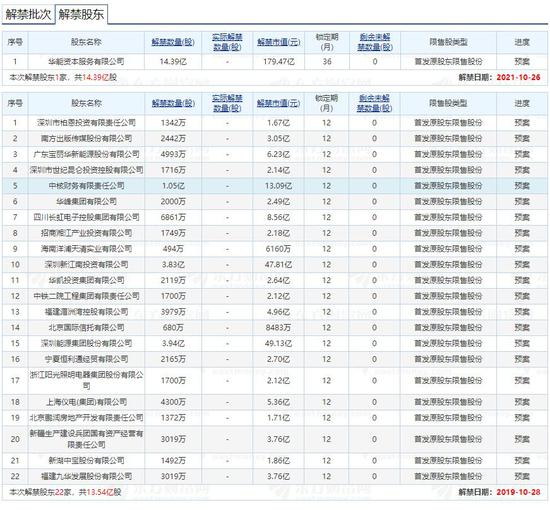550x510 pixels.
Task: Click the 1.05亿 quantity cell
Action: point(173,186)
